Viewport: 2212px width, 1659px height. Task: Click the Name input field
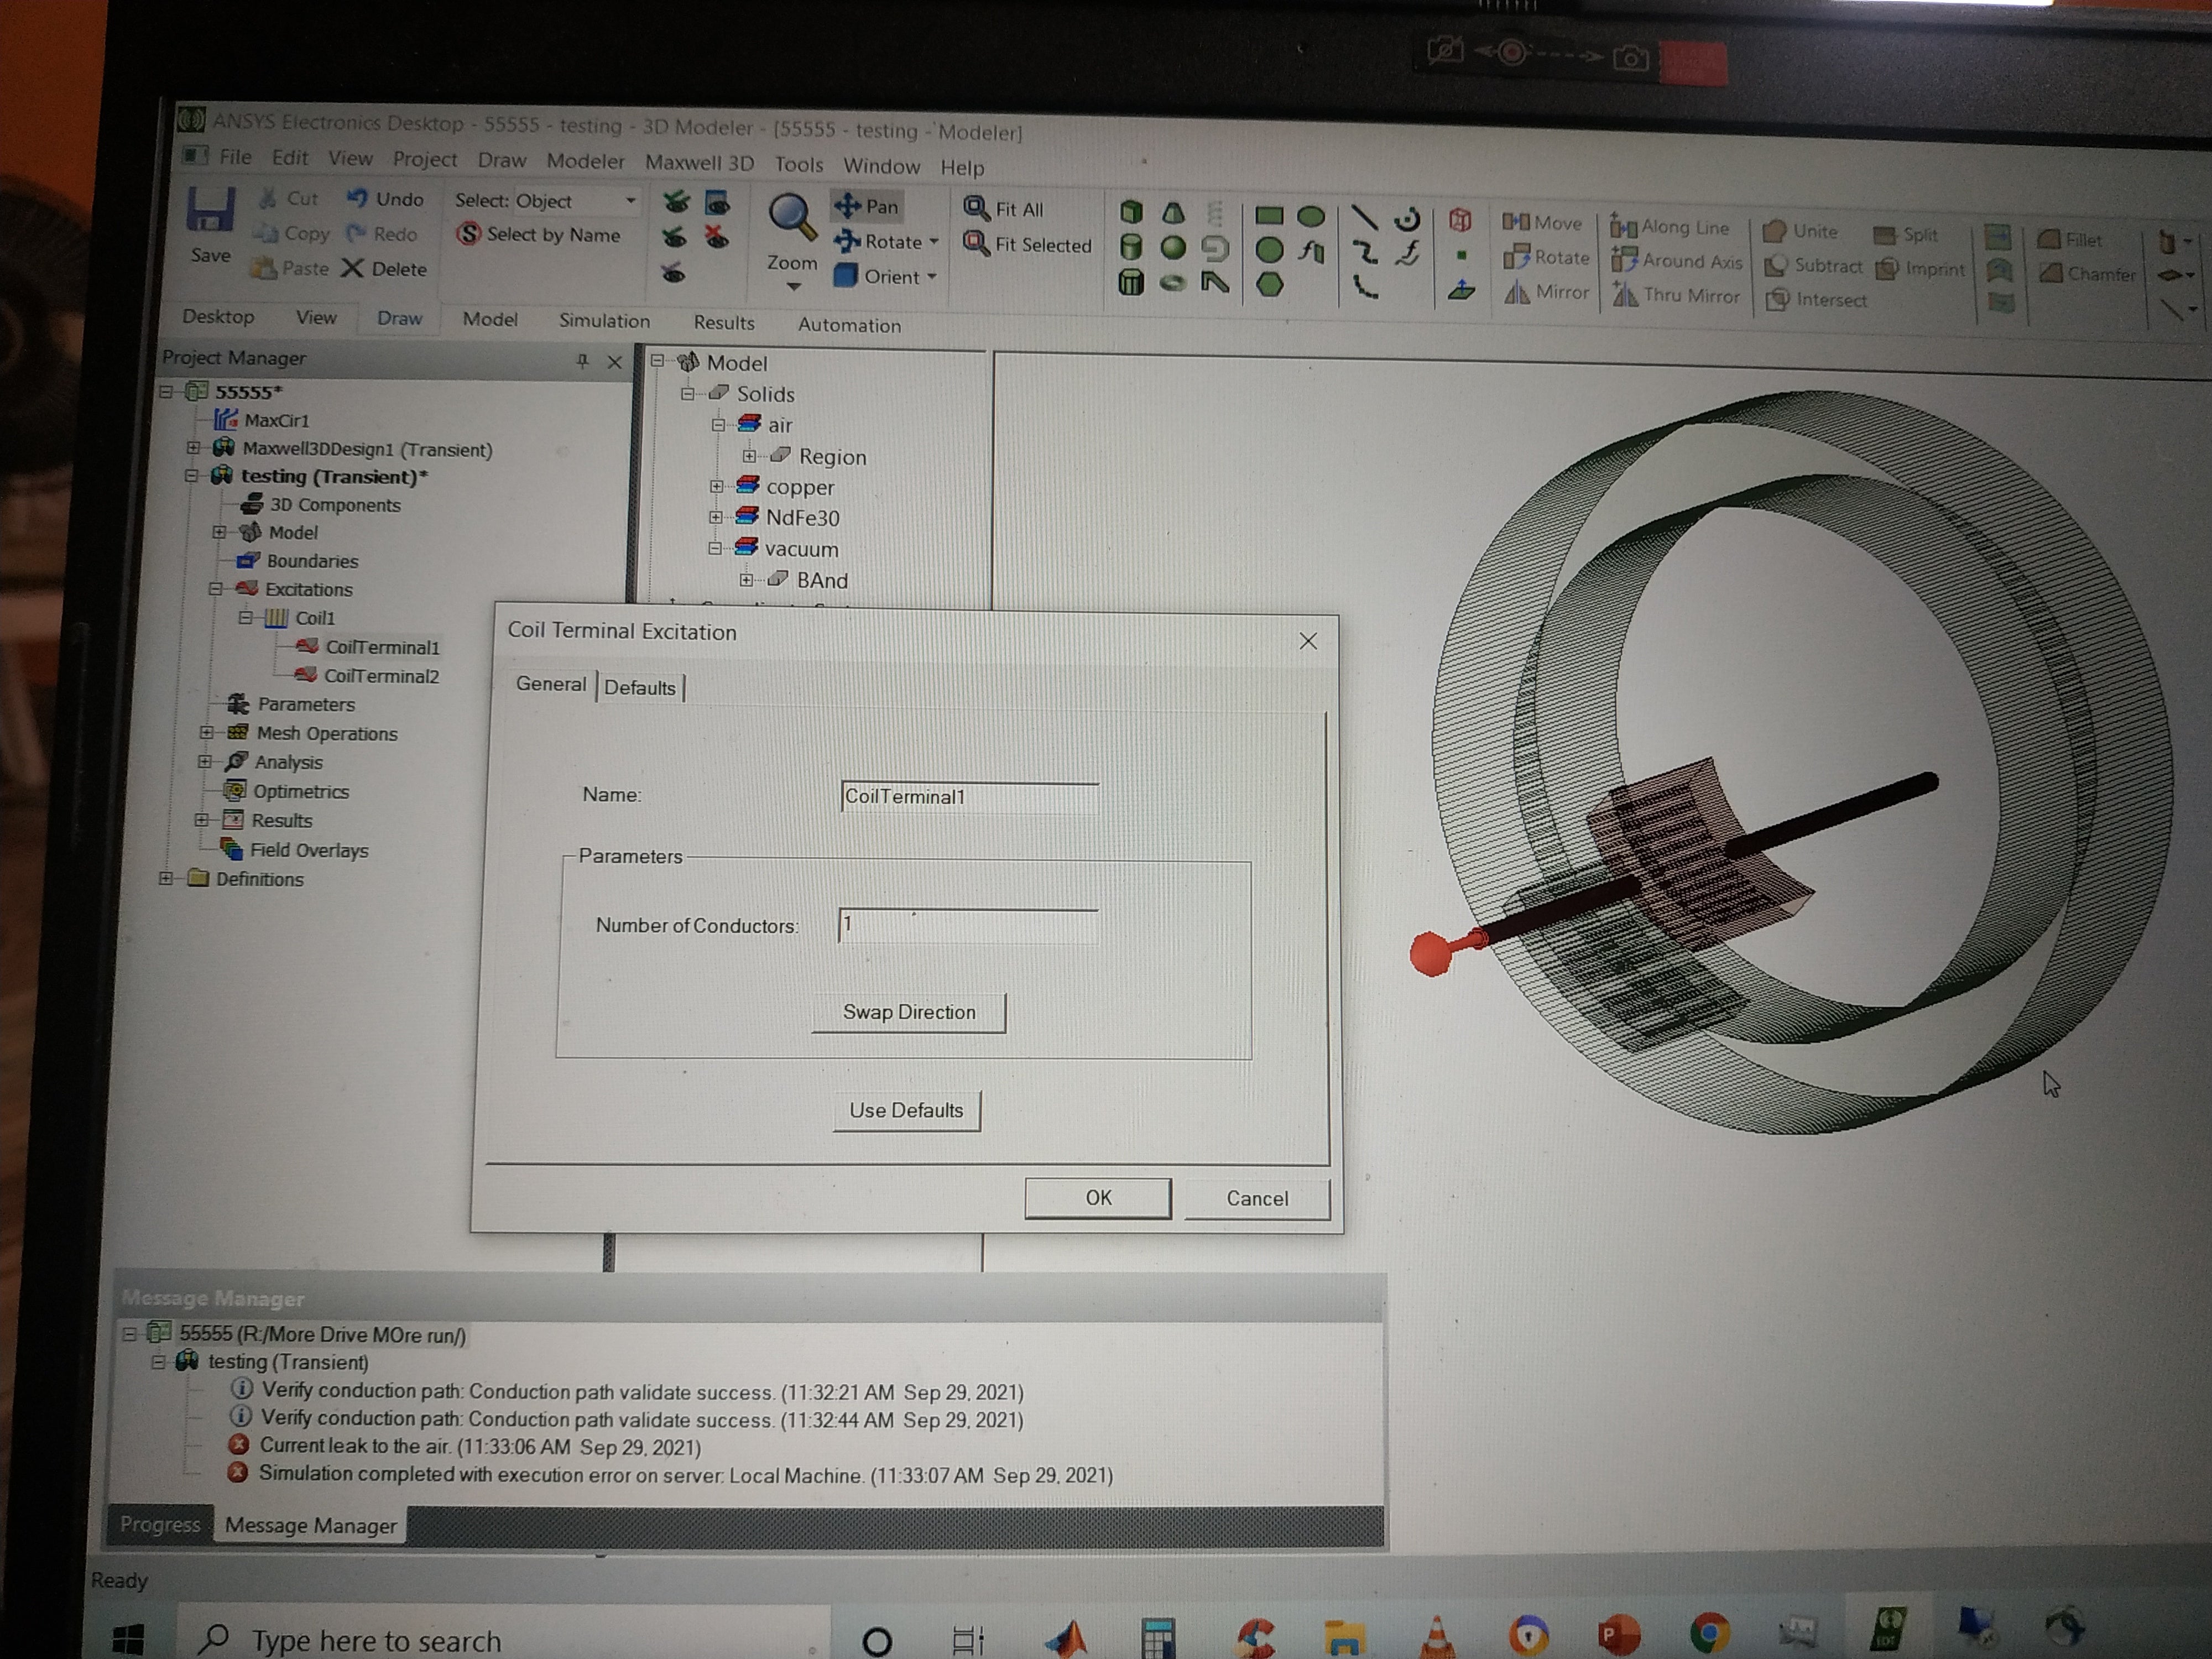(x=969, y=796)
